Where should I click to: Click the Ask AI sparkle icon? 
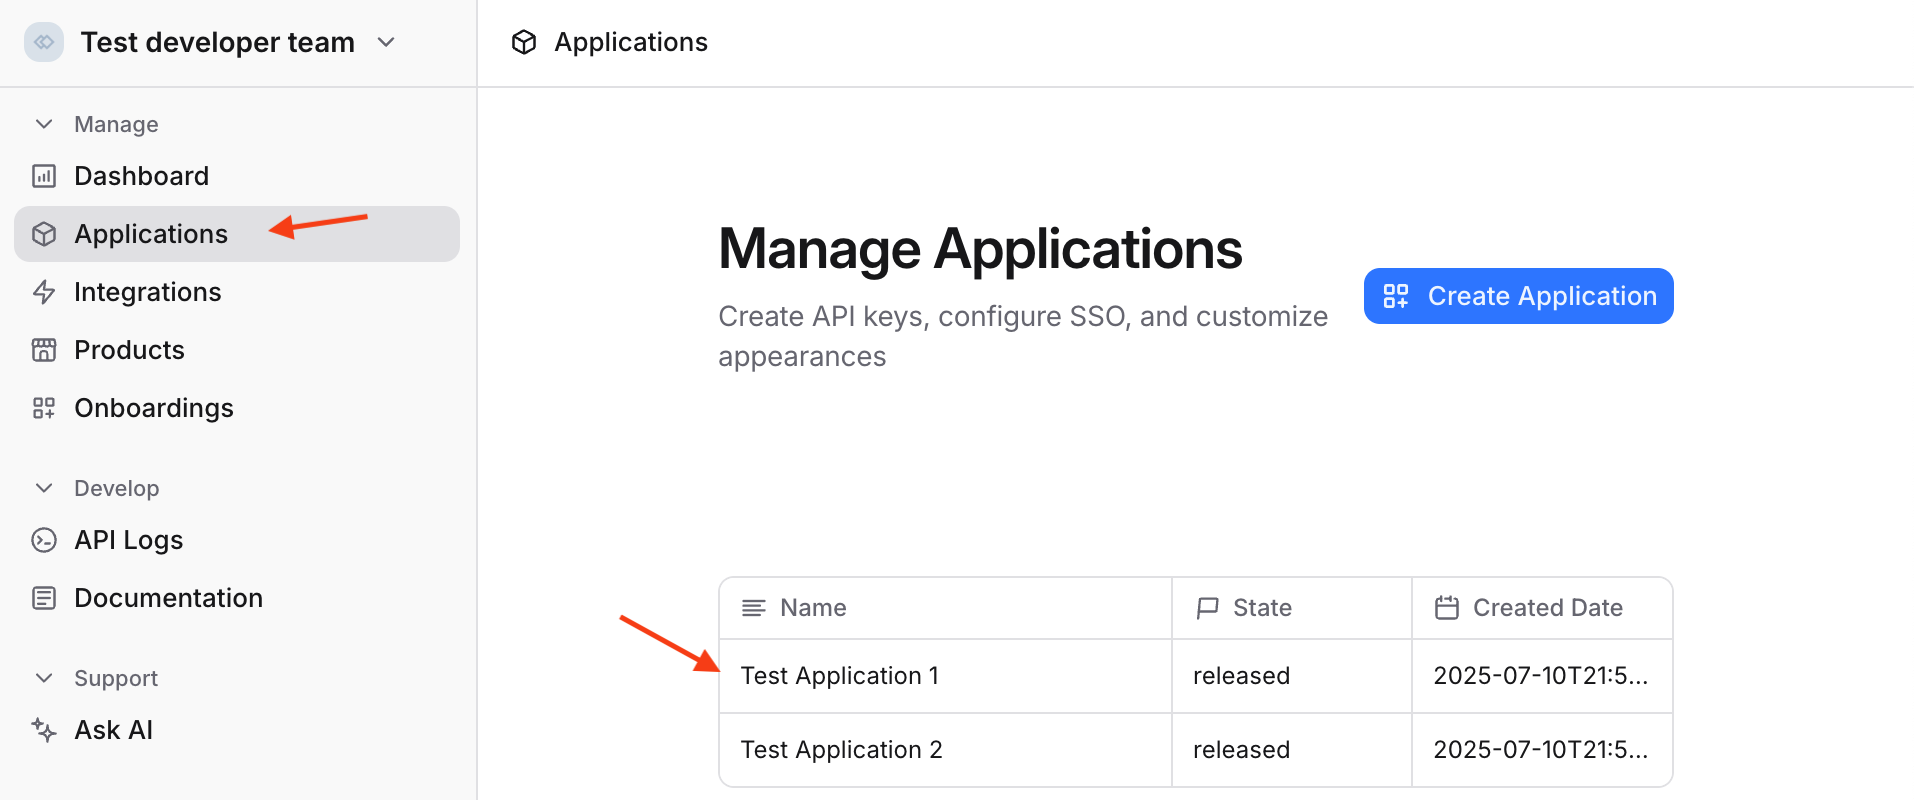[x=44, y=730]
